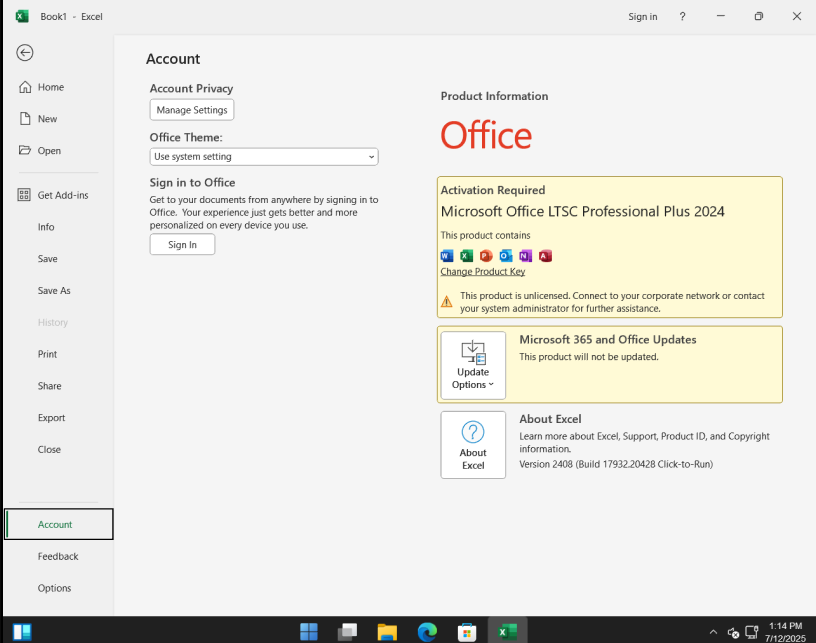Image resolution: width=816 pixels, height=643 pixels.
Task: Click the Microsoft Office LTSC Professional Plus 2024 text
Action: pyautogui.click(x=582, y=211)
